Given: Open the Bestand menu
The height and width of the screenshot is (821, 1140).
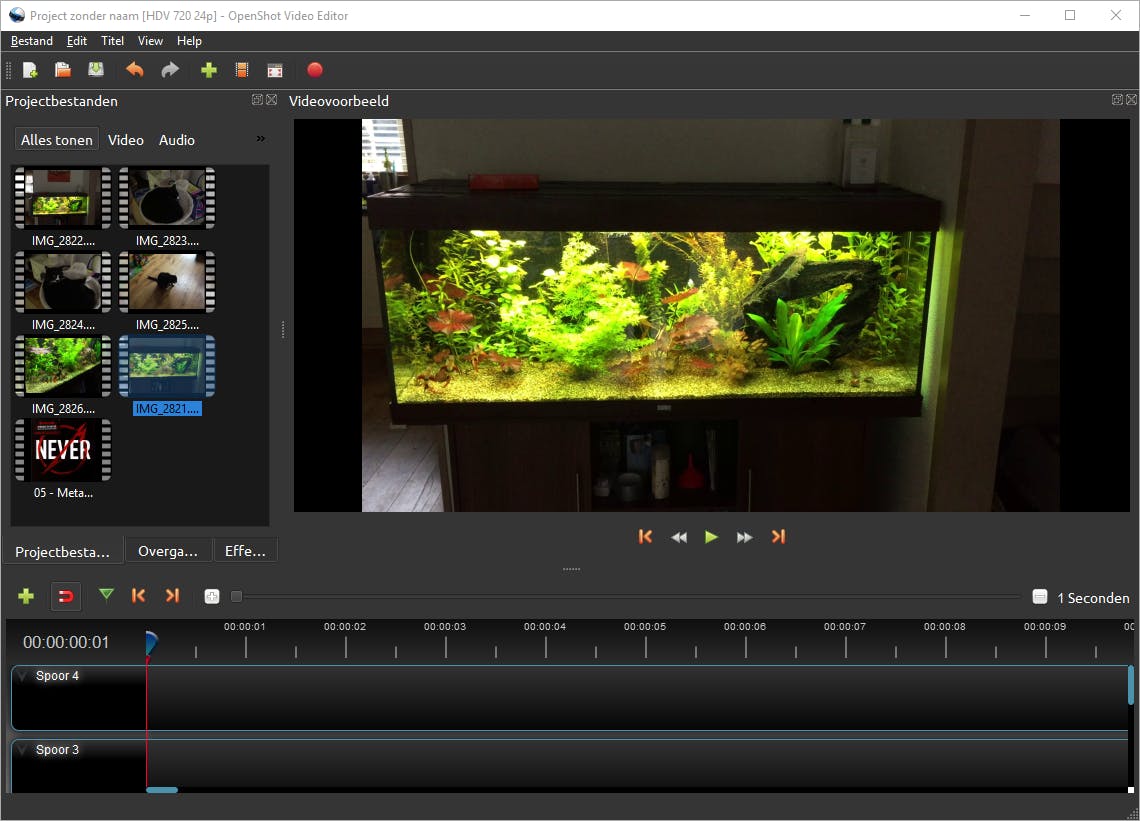Looking at the screenshot, I should point(32,41).
